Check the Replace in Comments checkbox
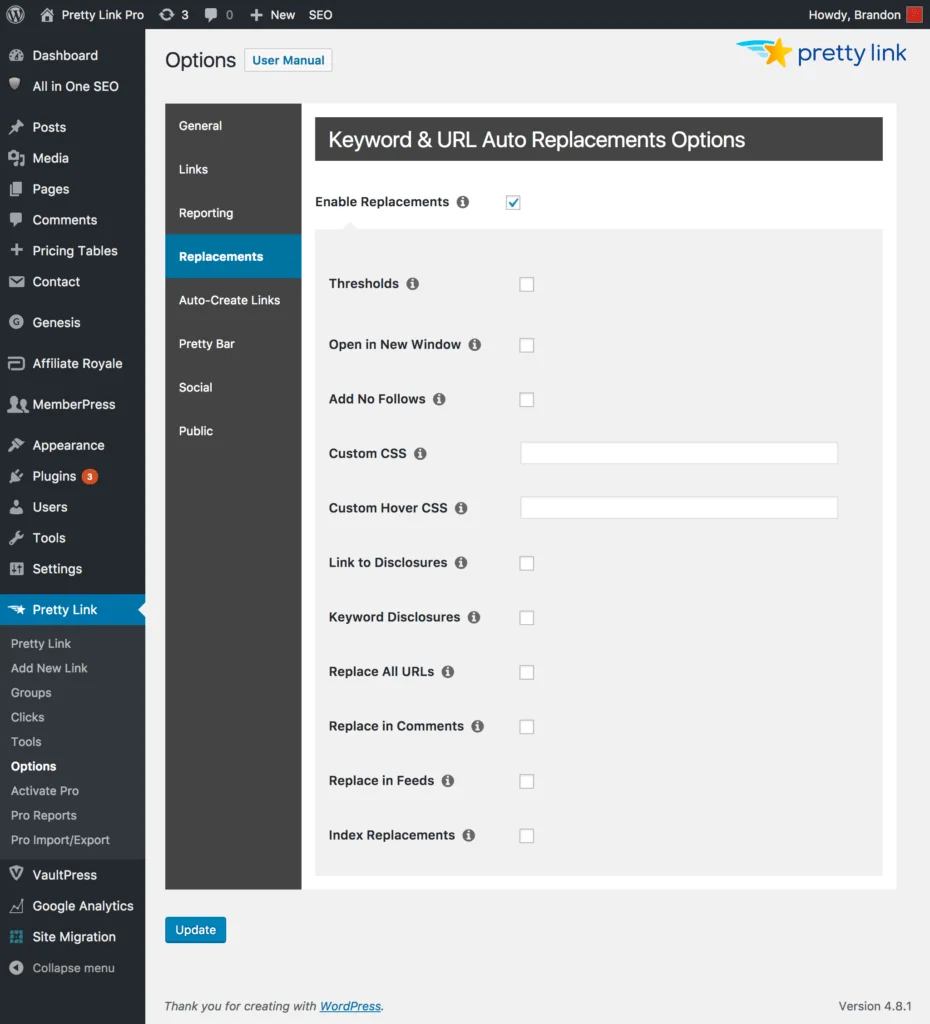930x1024 pixels. [x=527, y=726]
